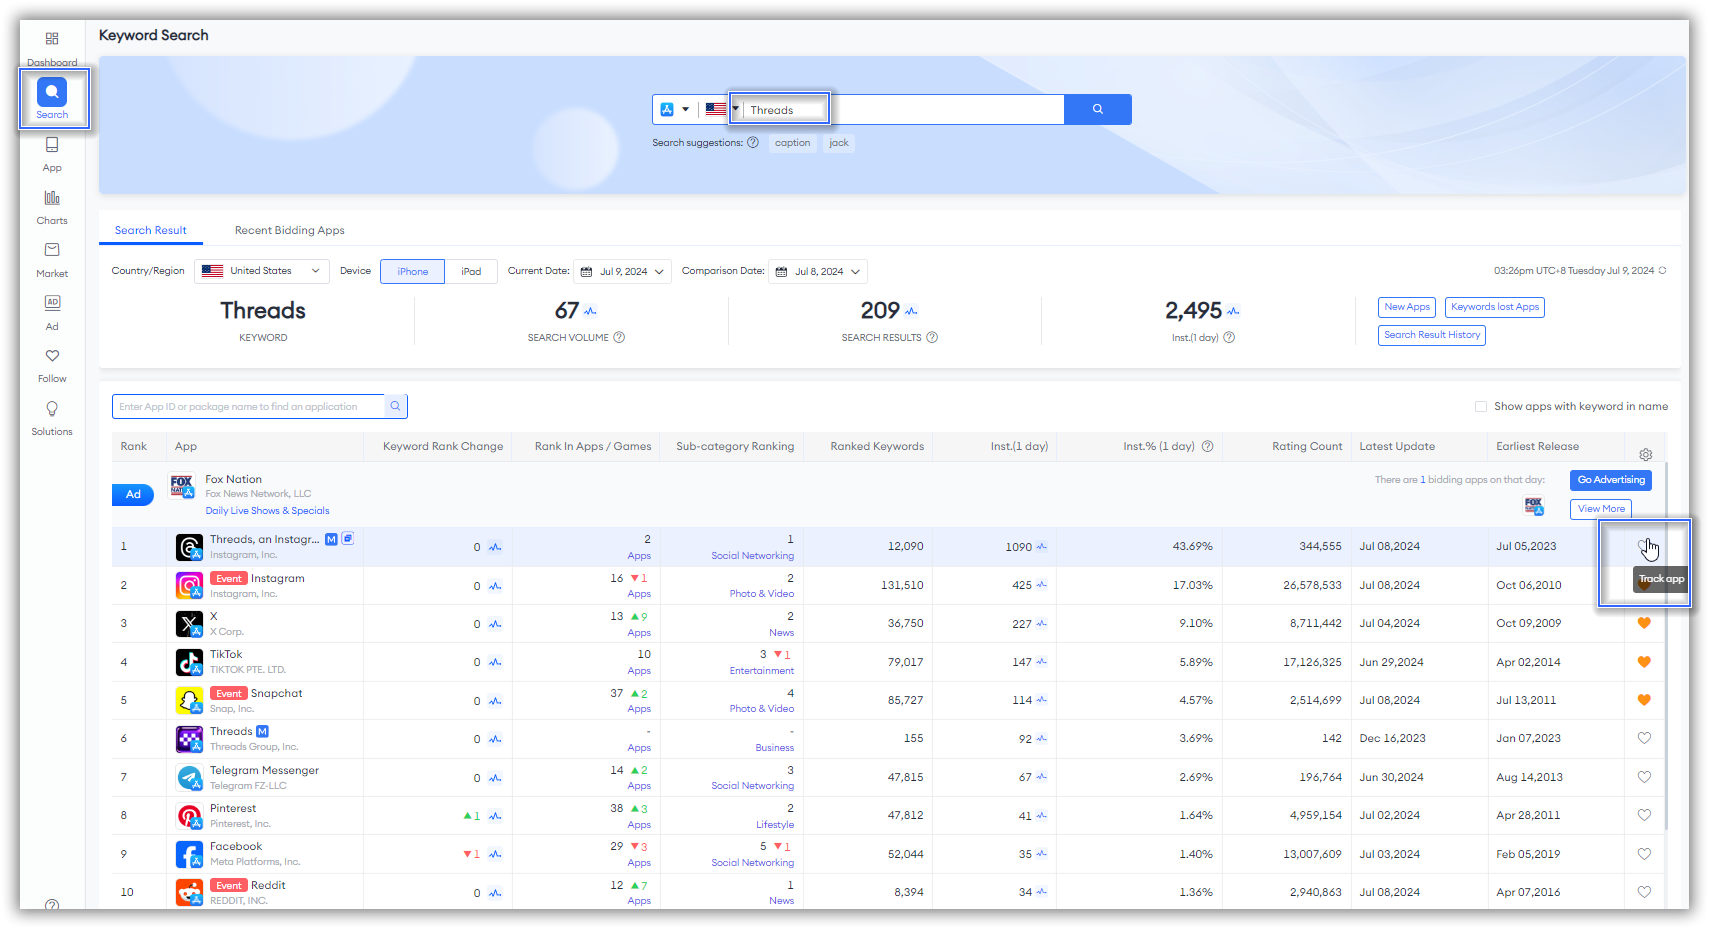The image size is (1709, 929).
Task: Click the Inst.% (1 day) column help icon
Action: coord(1207,446)
